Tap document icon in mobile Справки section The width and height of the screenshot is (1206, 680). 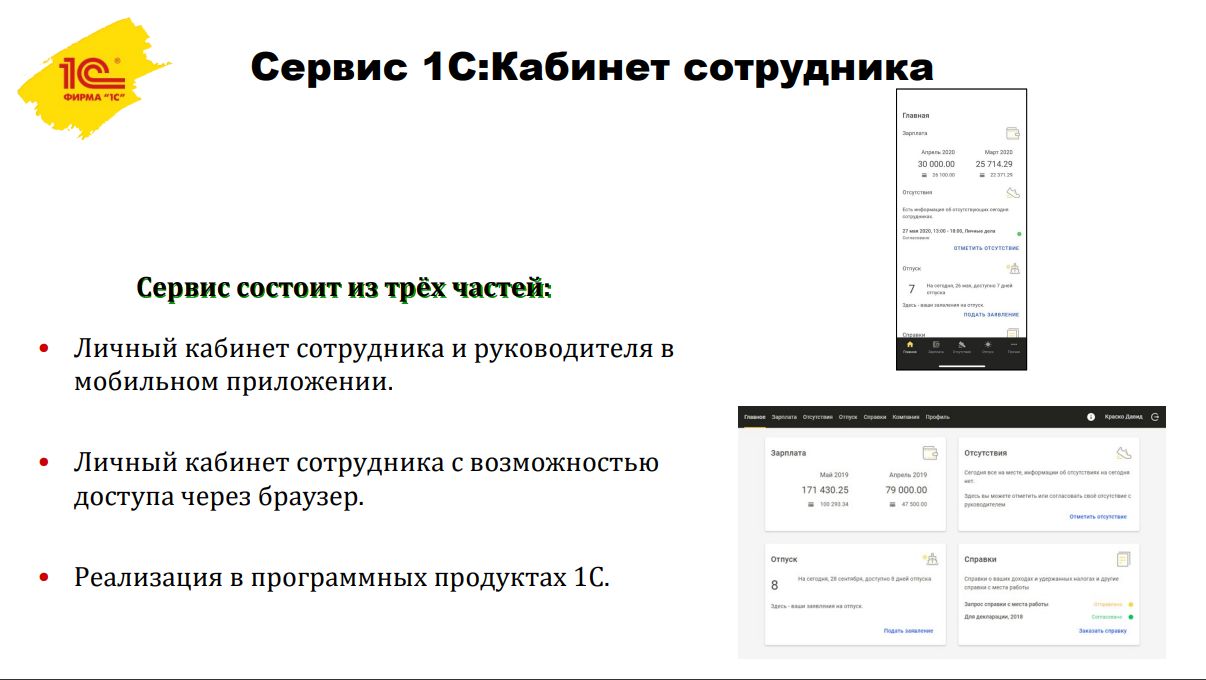coord(1012,335)
